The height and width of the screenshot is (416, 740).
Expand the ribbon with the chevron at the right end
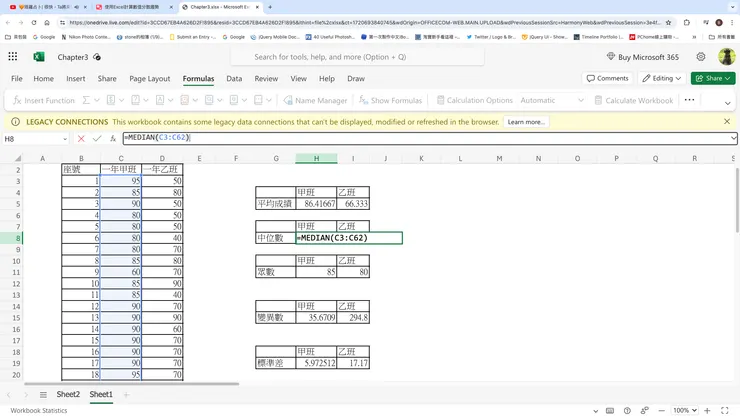tap(727, 103)
